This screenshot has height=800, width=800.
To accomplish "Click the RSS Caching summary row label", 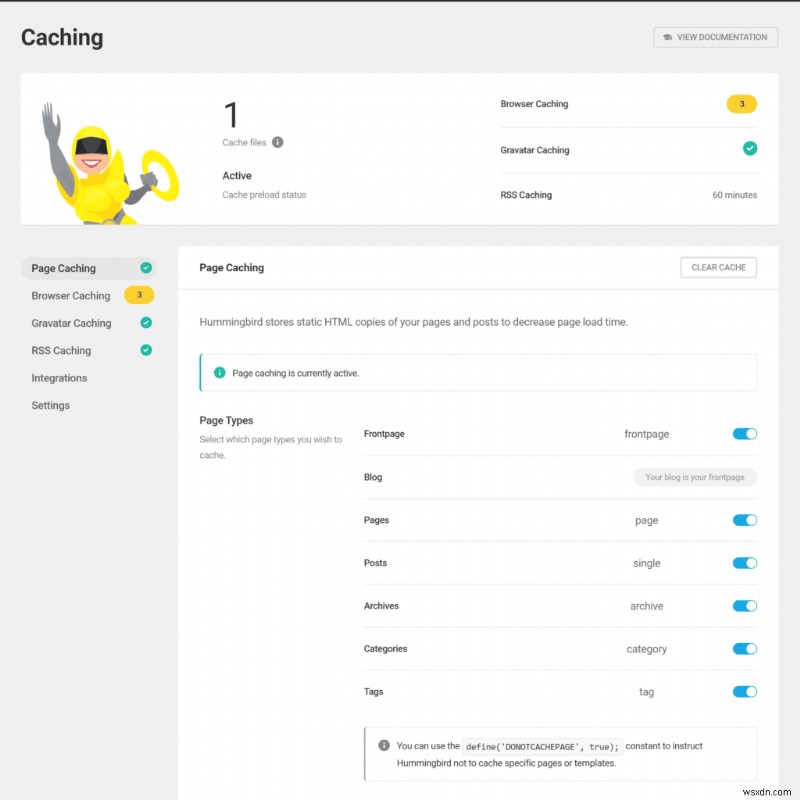I will (526, 195).
